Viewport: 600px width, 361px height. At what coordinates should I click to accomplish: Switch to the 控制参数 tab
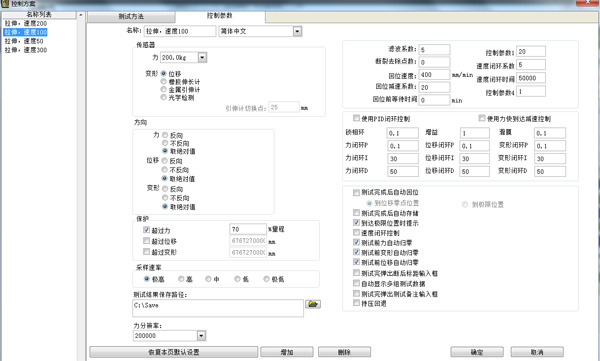(x=220, y=16)
